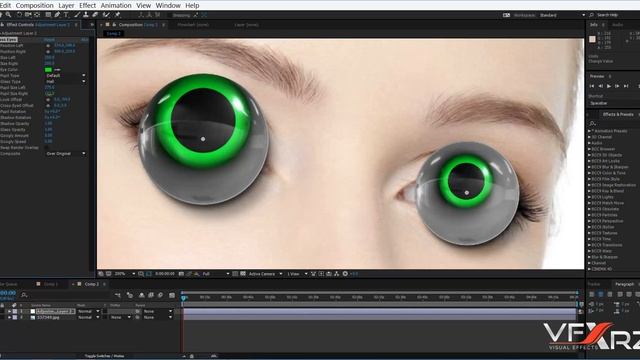Toggle the region of interest button
640x360 pixels.
point(235,274)
